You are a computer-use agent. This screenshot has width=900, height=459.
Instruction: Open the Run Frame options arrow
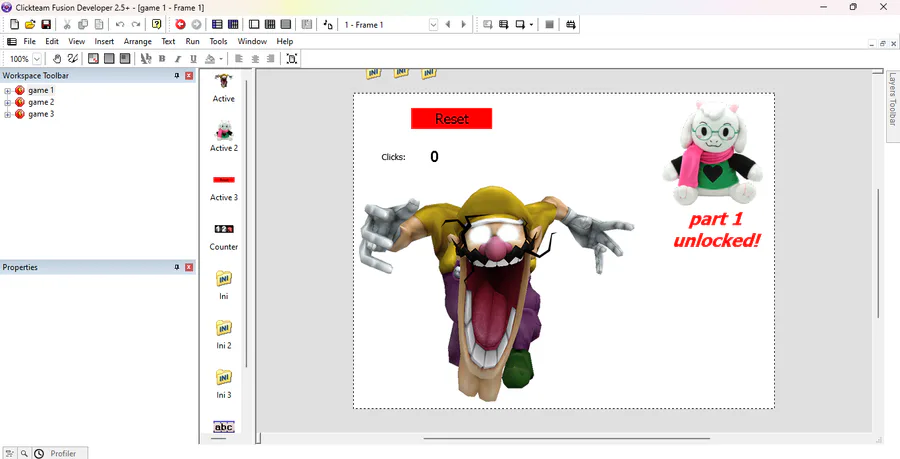(x=532, y=25)
